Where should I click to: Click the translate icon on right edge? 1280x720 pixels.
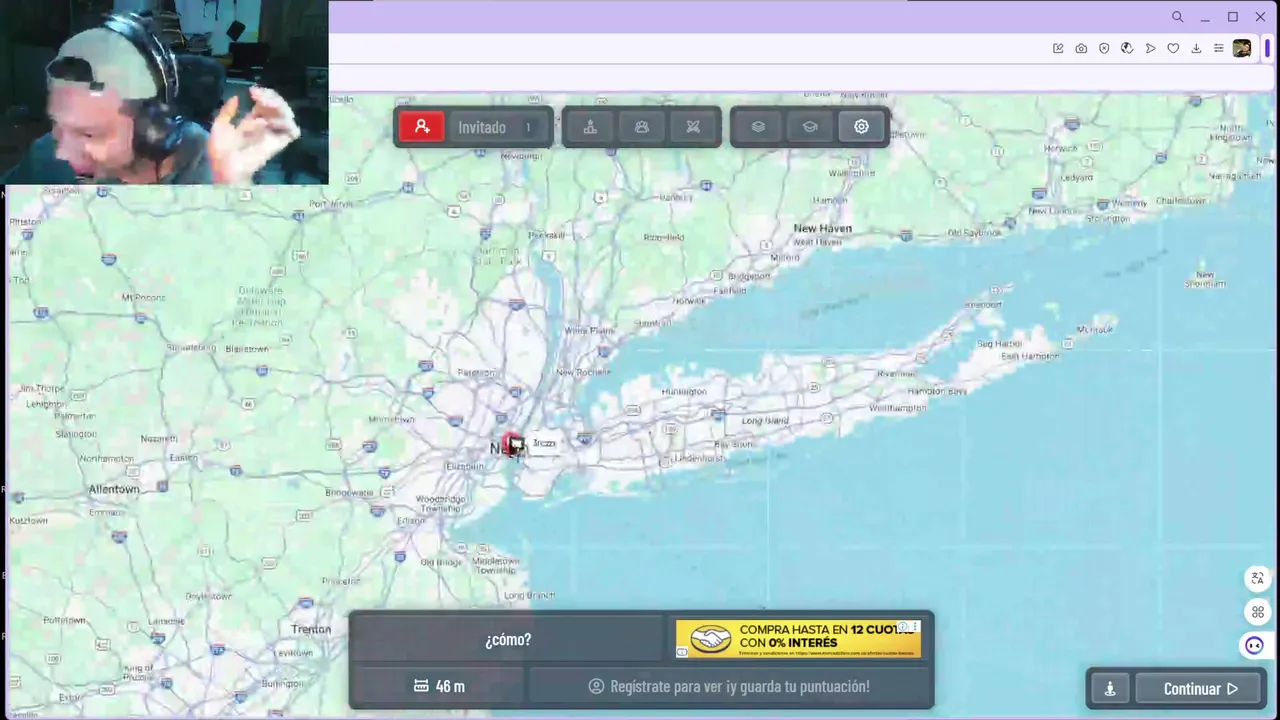pyautogui.click(x=1258, y=578)
